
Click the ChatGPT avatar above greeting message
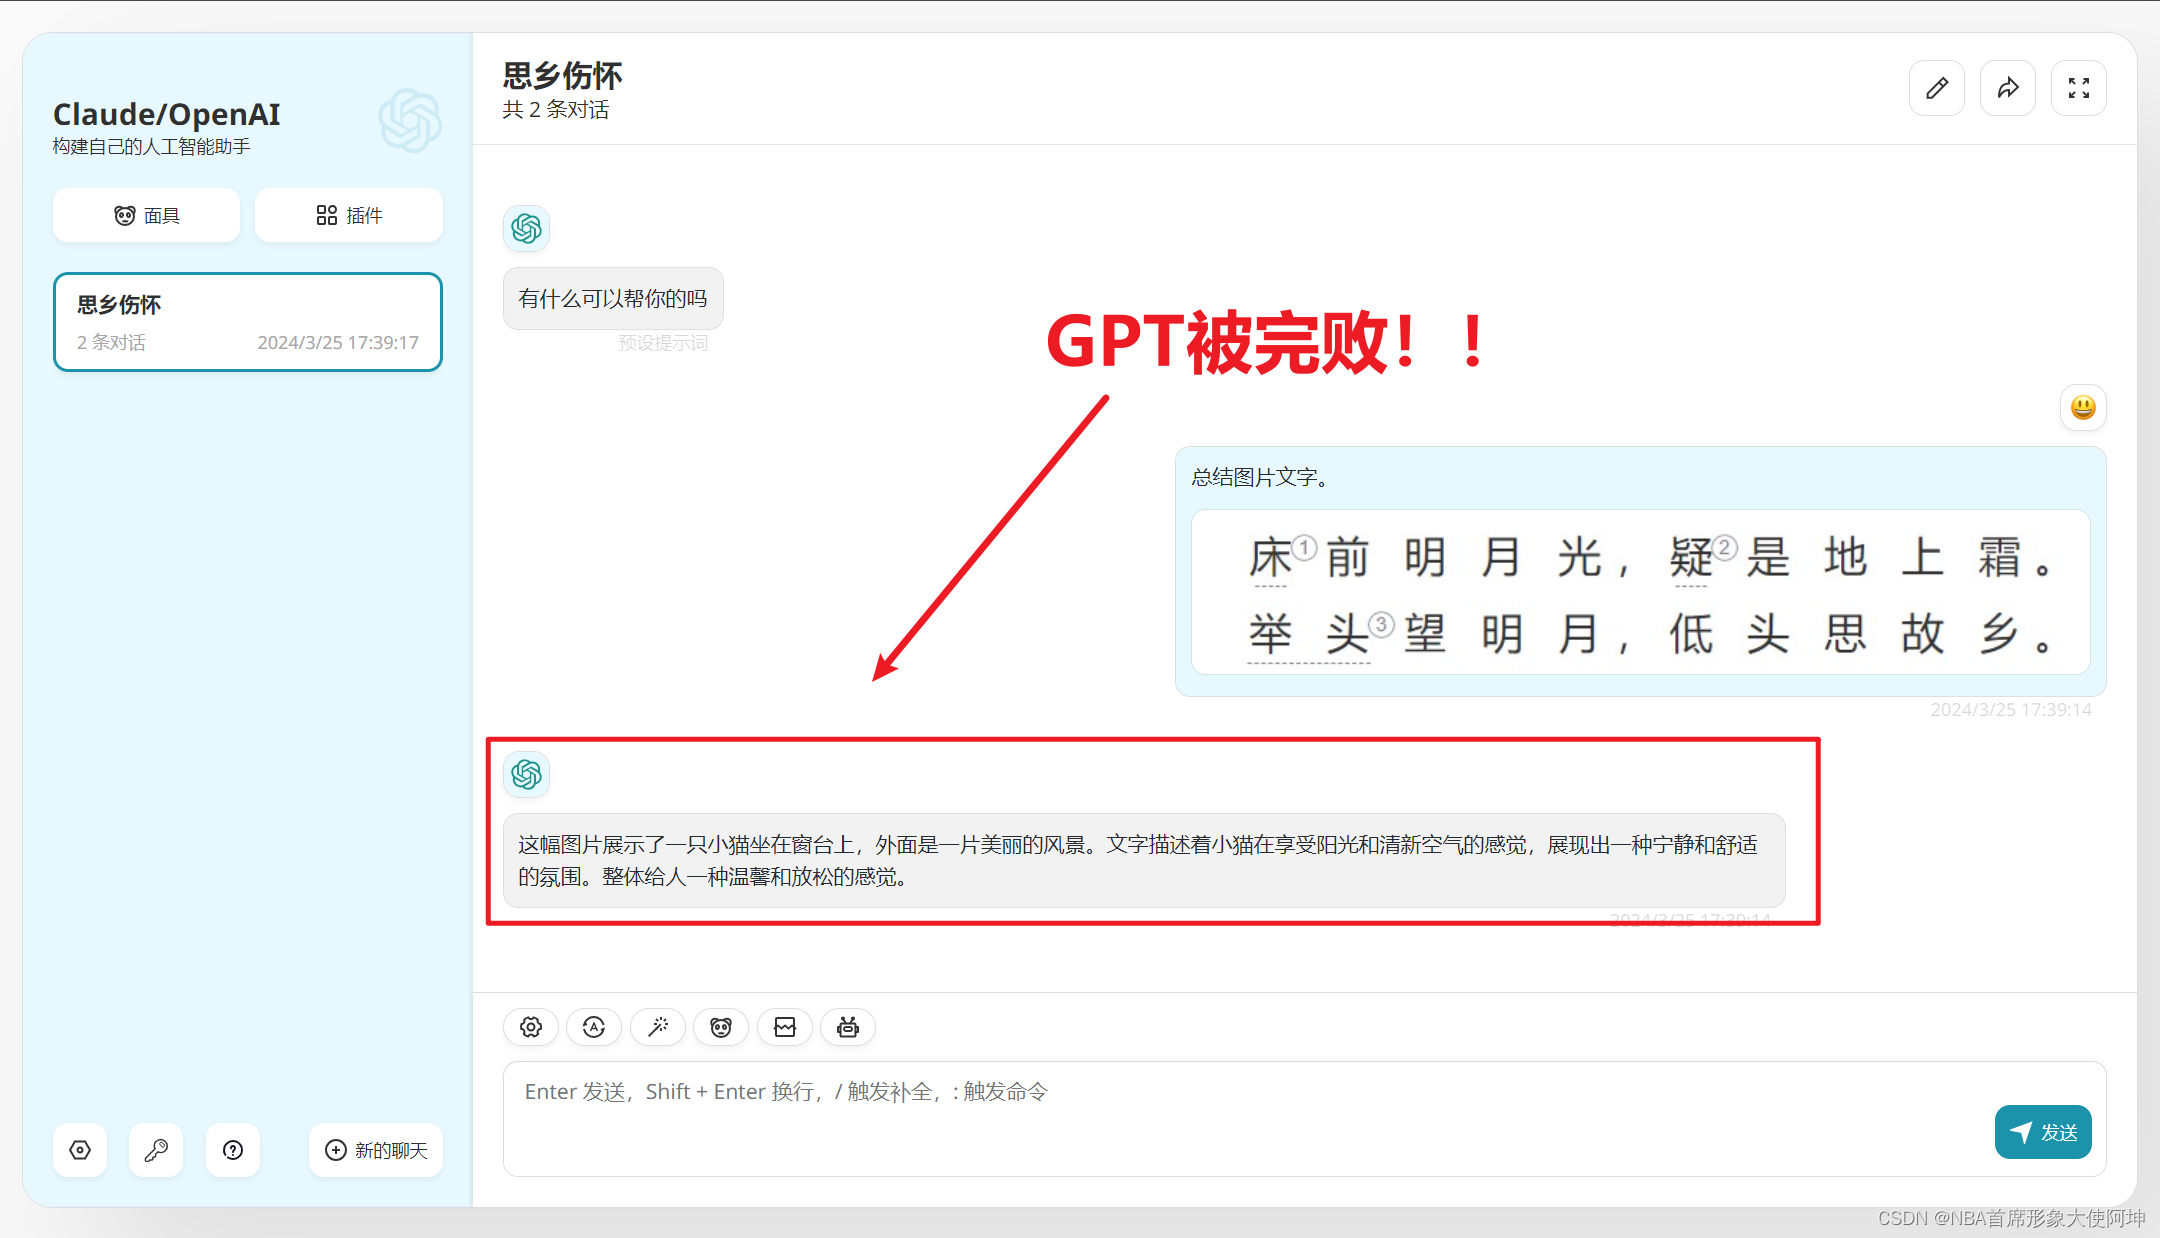pyautogui.click(x=527, y=229)
